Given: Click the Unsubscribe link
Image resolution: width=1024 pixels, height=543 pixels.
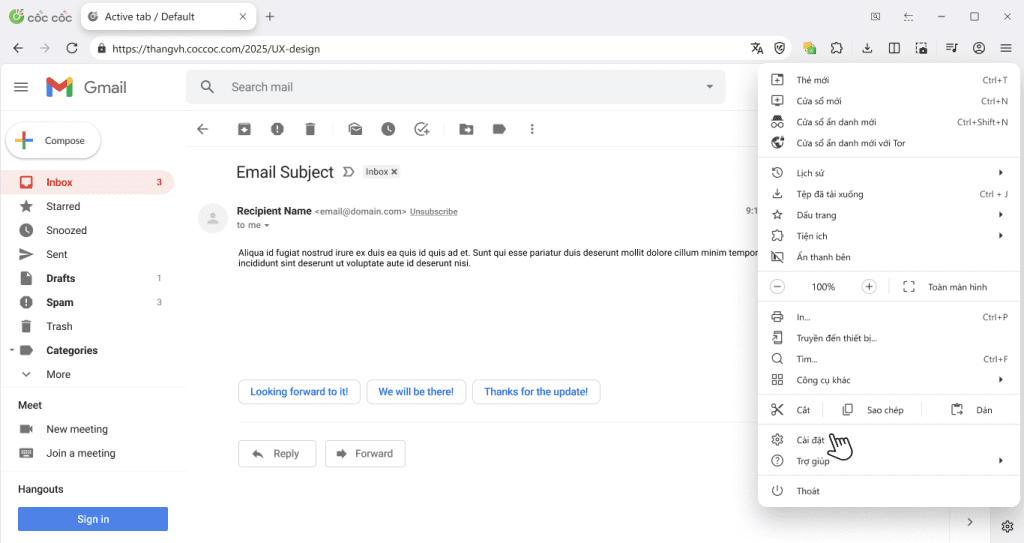Looking at the screenshot, I should coord(433,212).
